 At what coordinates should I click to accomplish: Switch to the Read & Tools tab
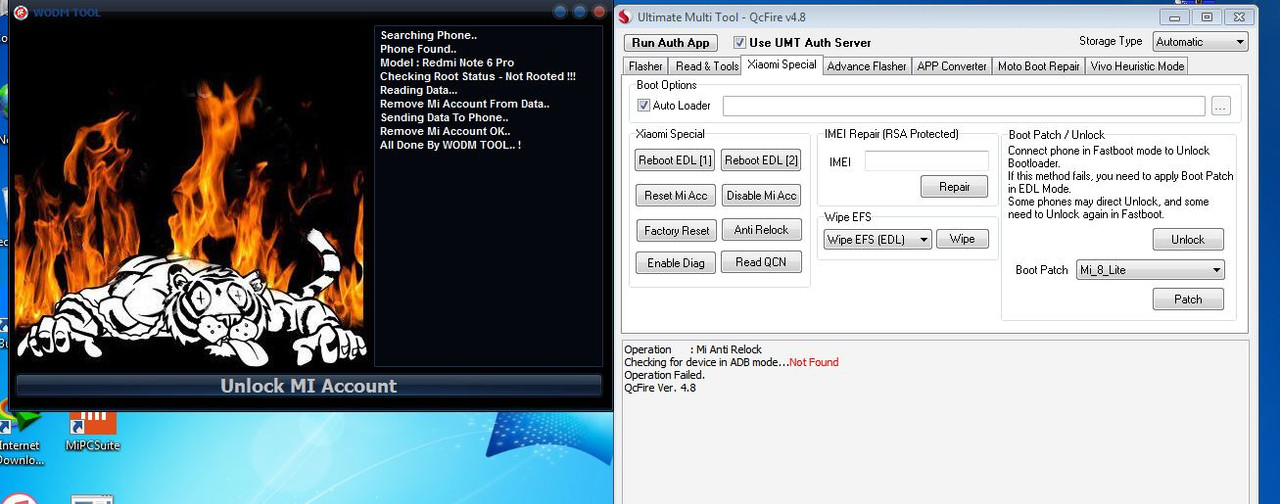707,66
